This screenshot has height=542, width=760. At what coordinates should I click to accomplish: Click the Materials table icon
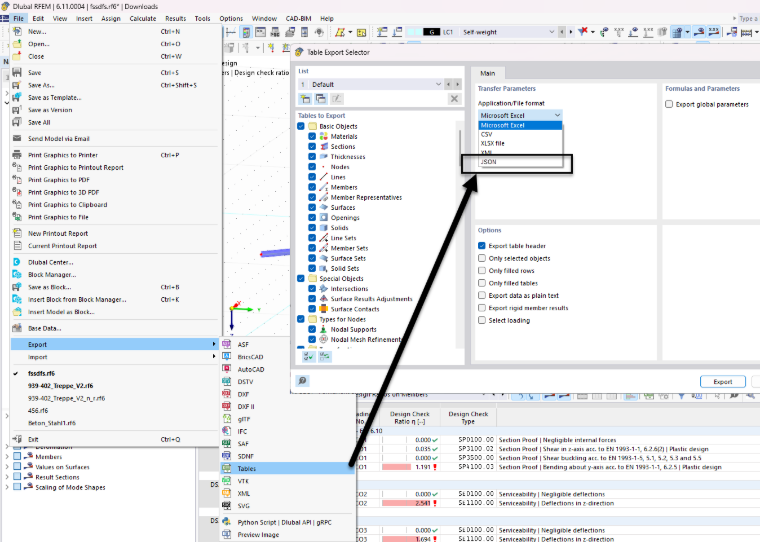324,136
